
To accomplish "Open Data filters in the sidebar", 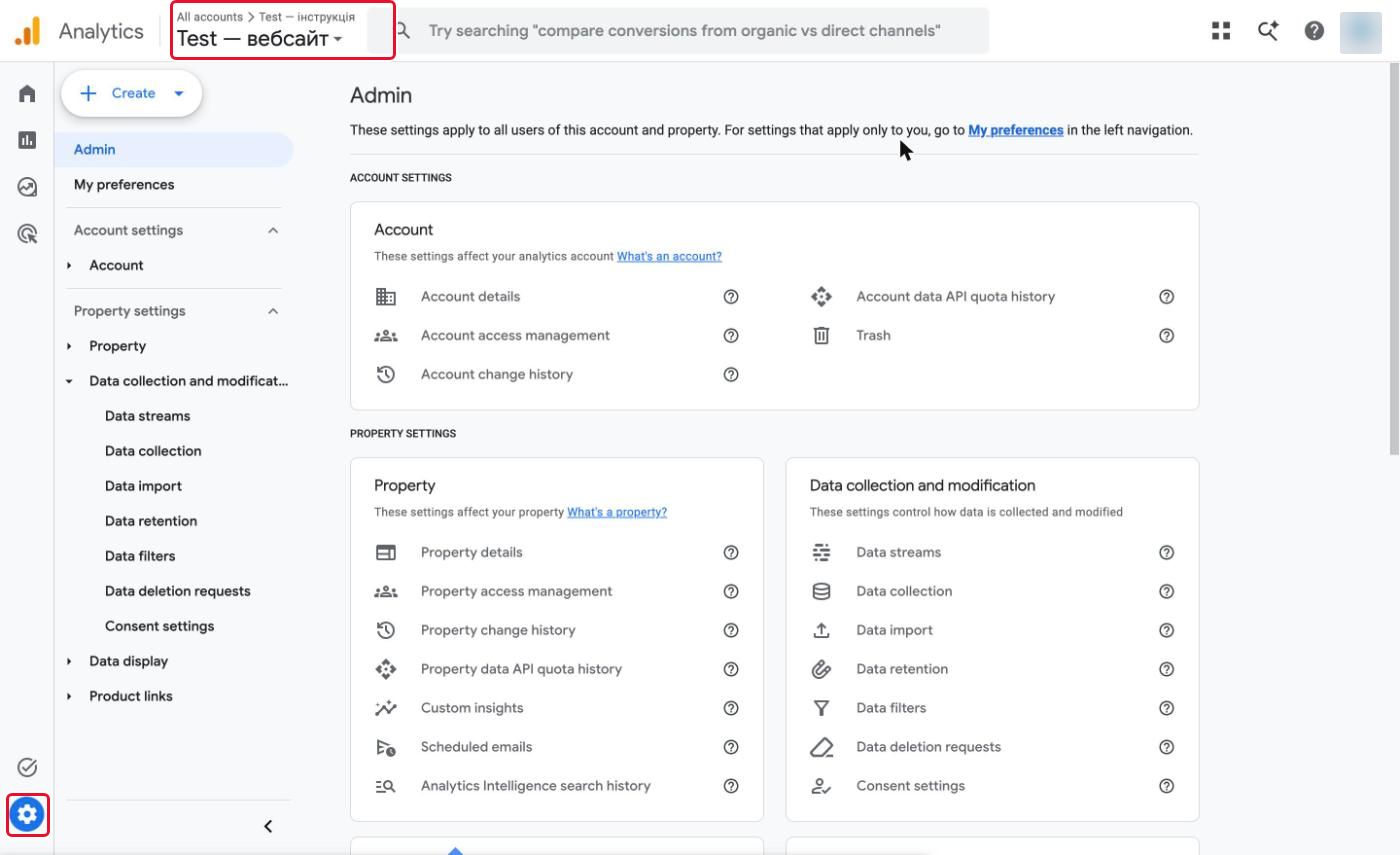I will point(140,557).
